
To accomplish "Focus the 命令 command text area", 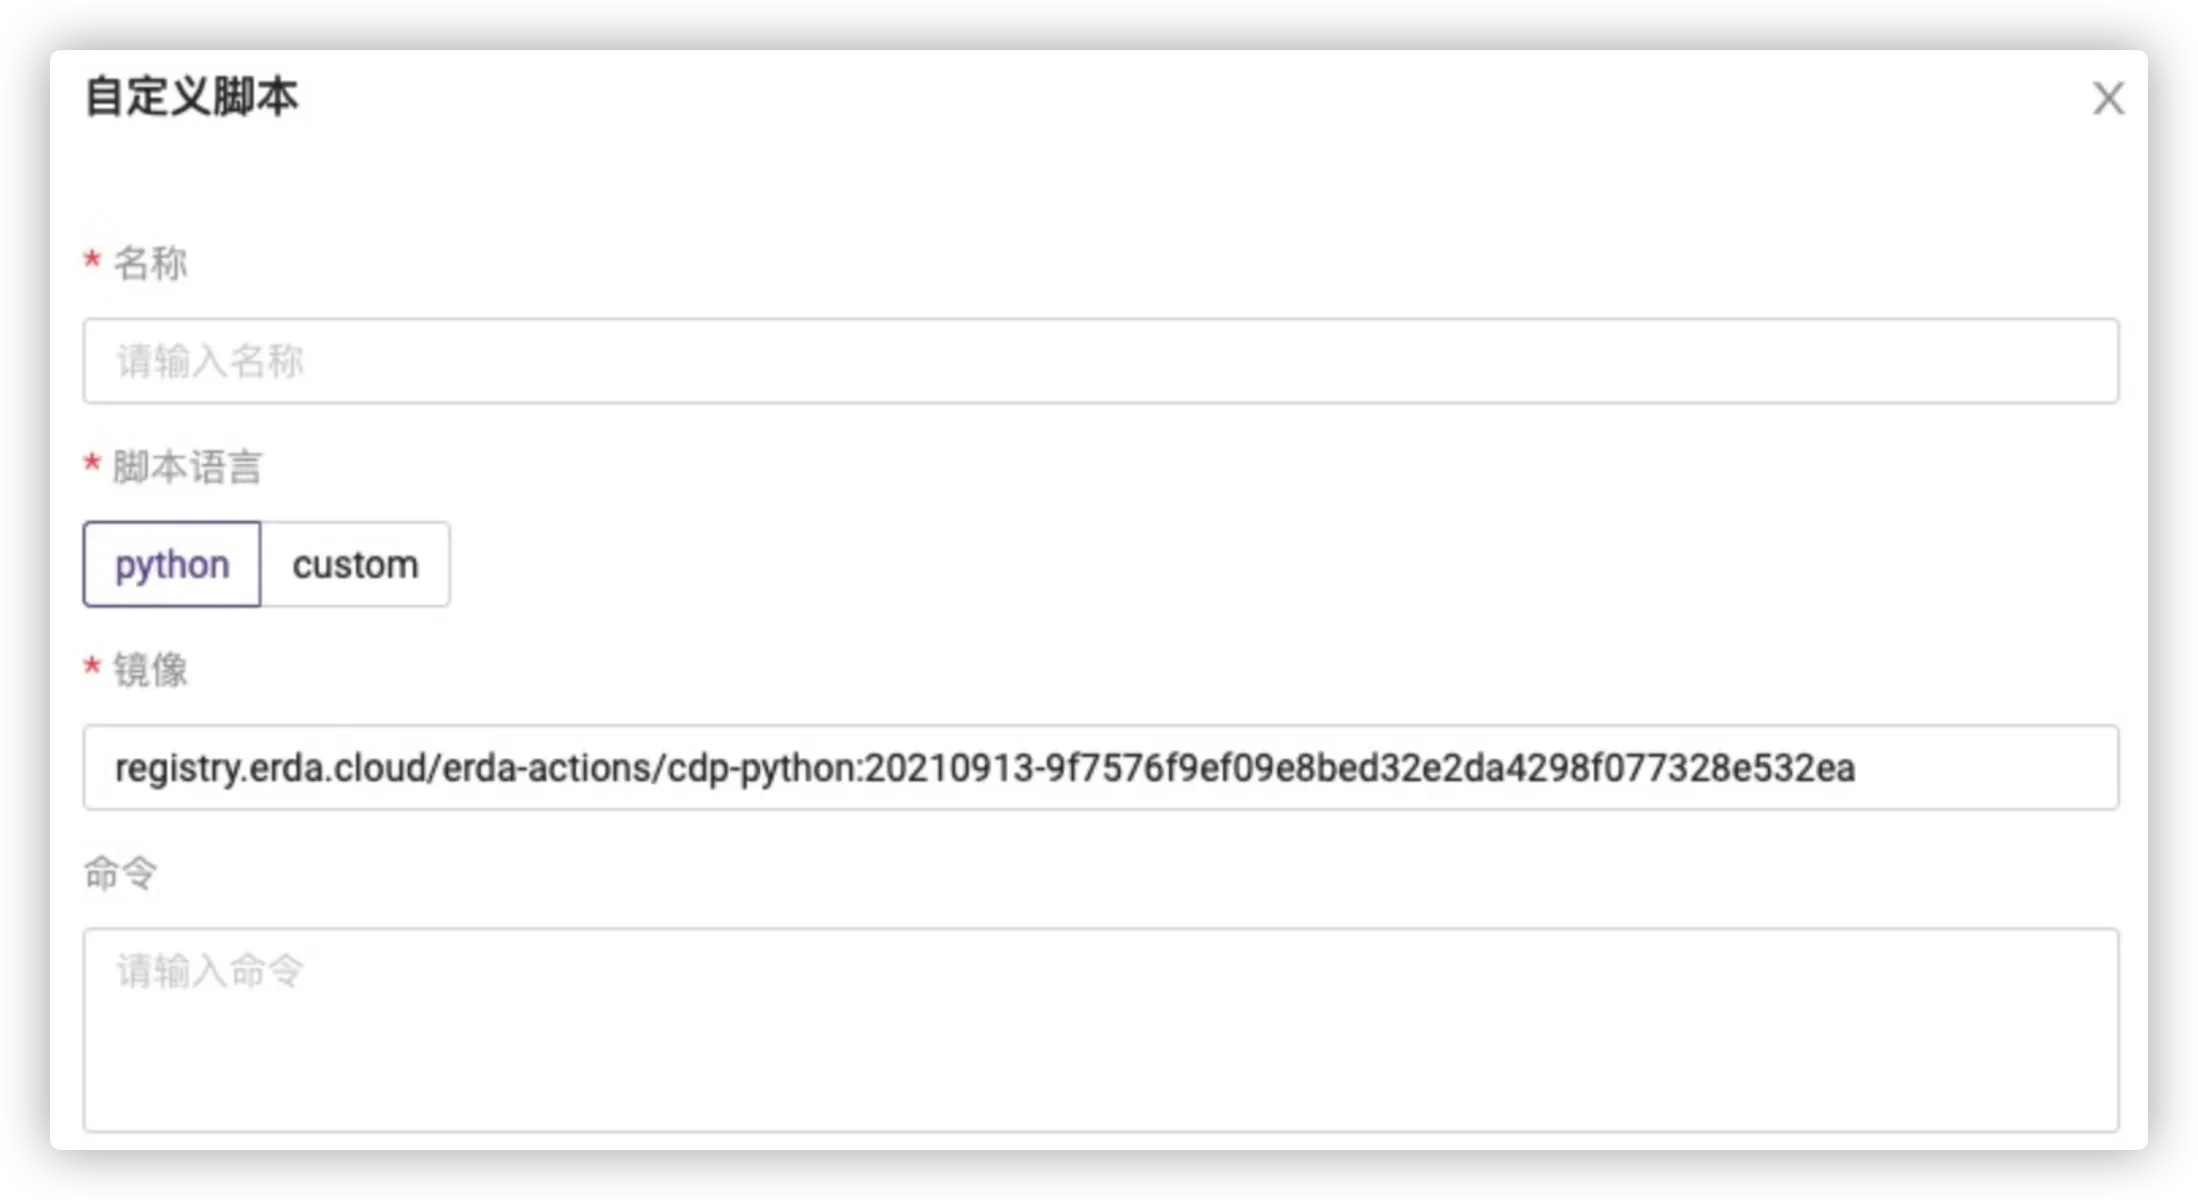I will (1100, 1030).
